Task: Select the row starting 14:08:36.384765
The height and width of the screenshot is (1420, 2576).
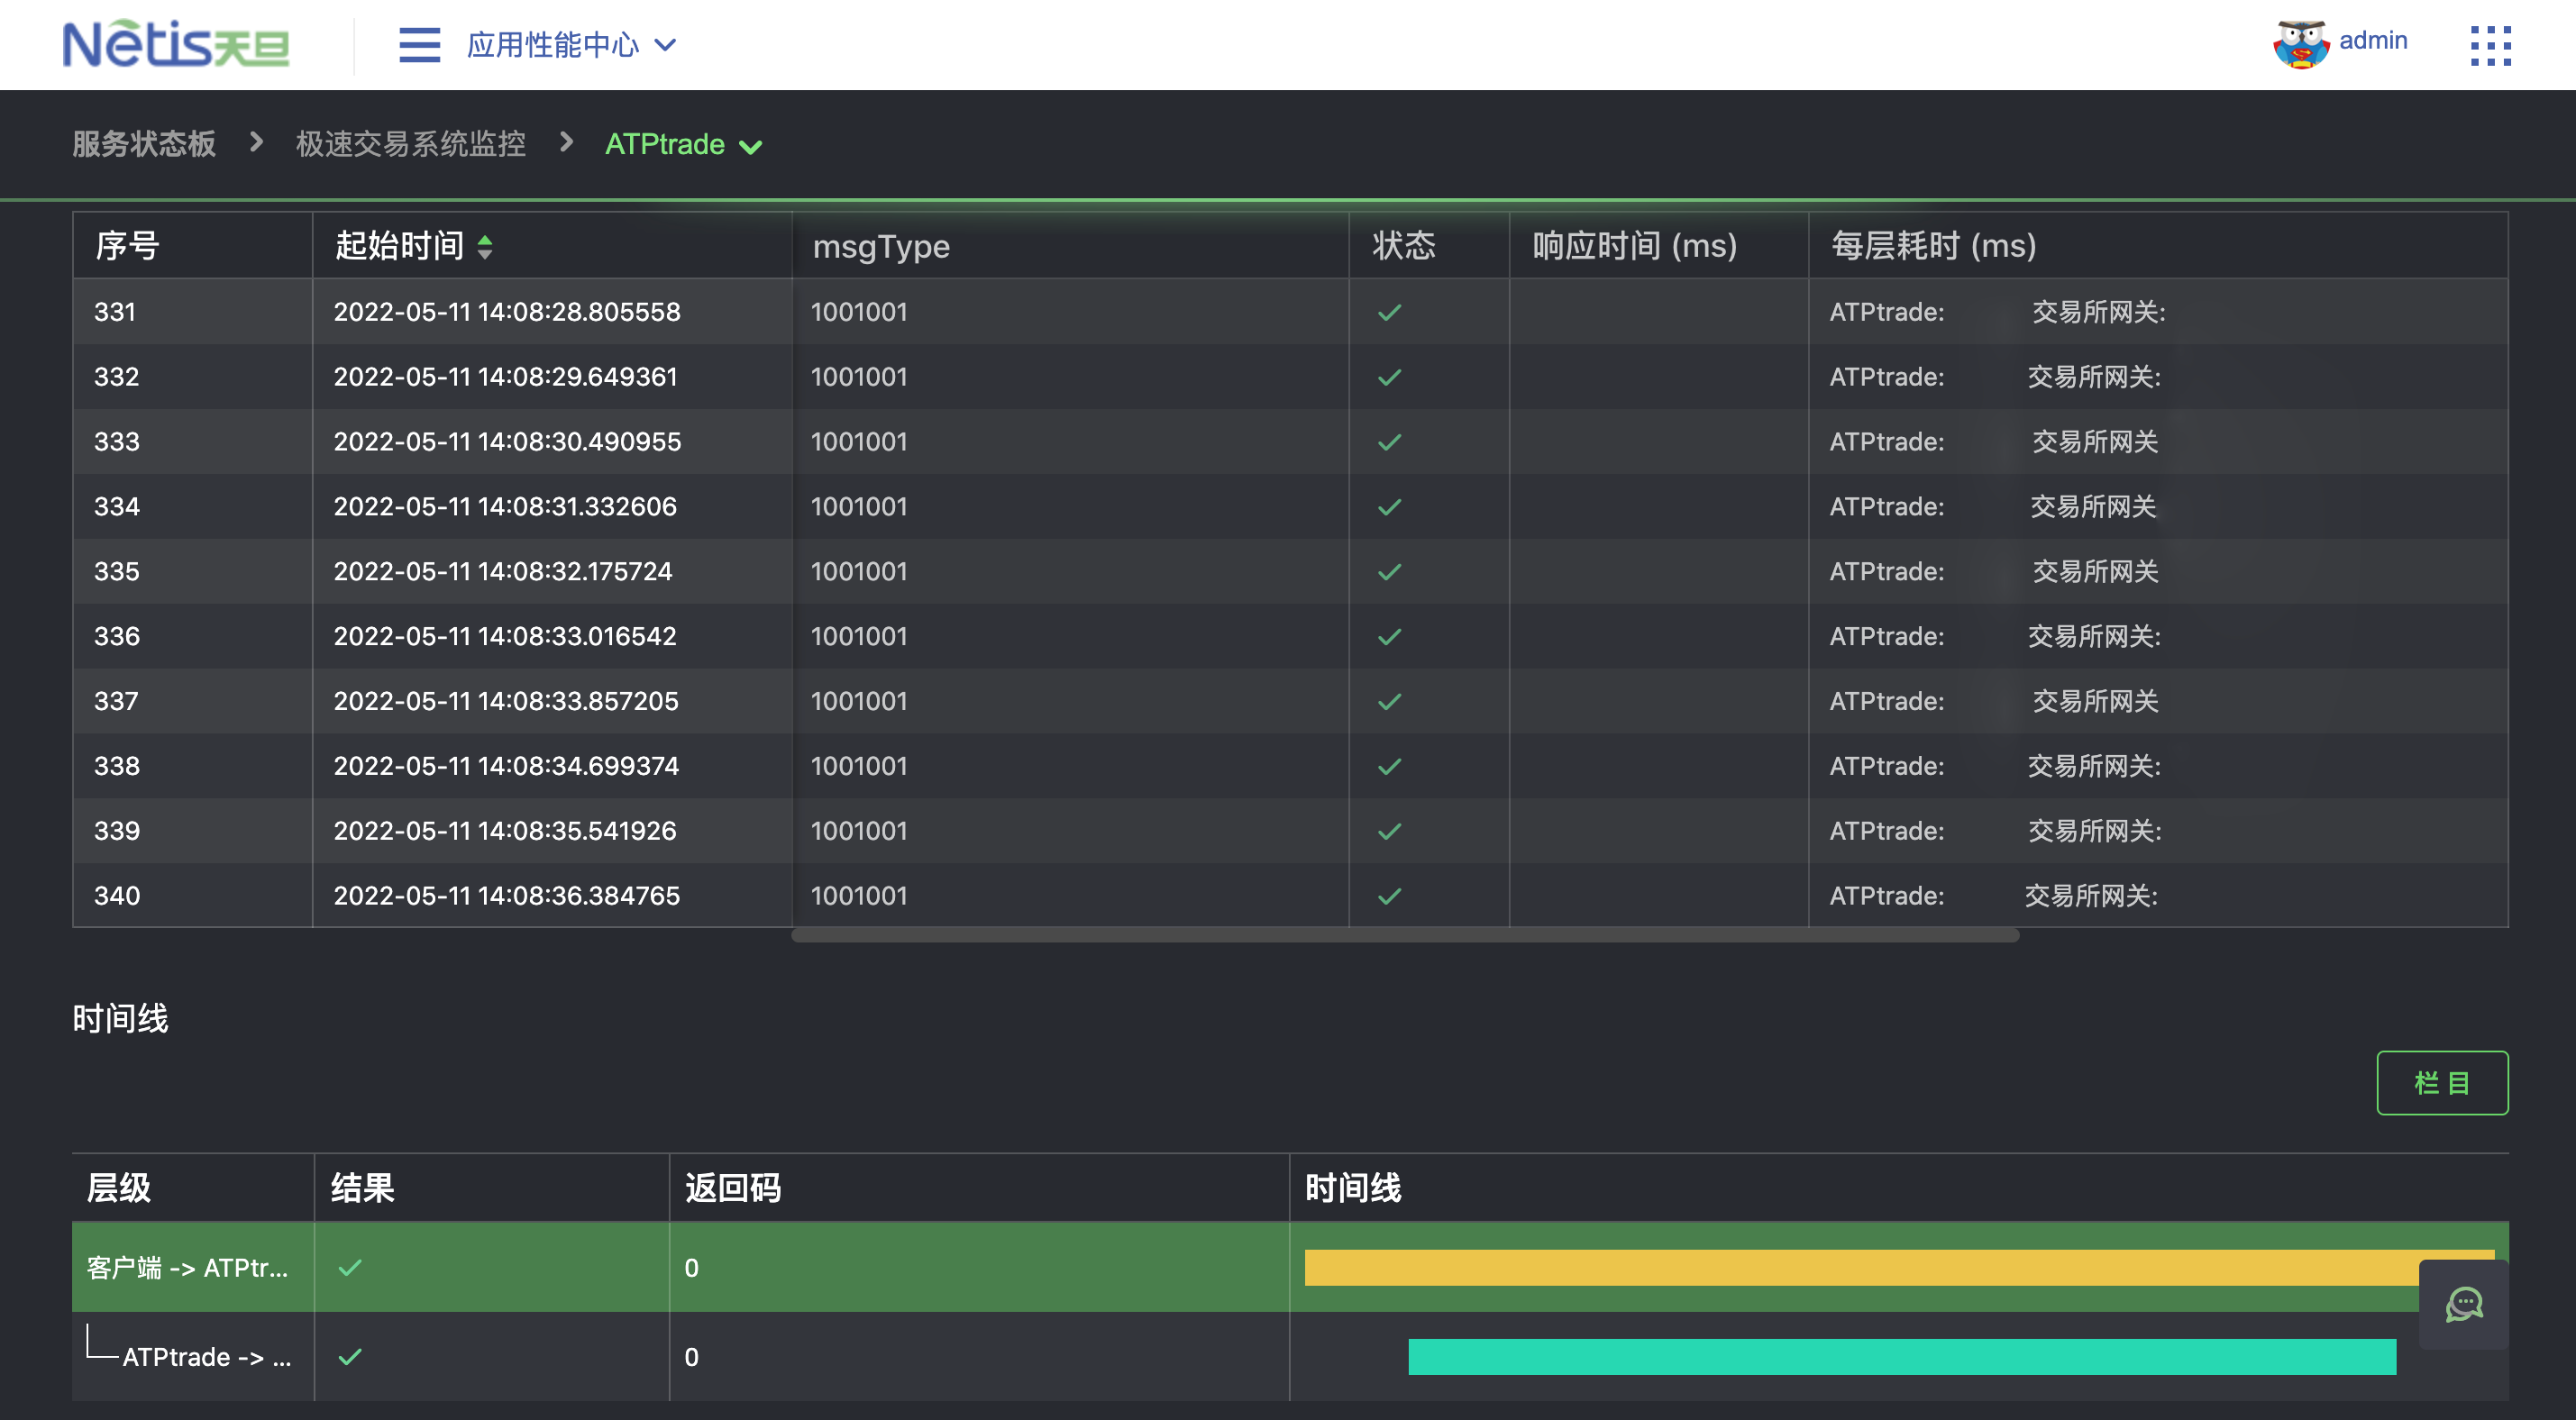Action: pyautogui.click(x=506, y=896)
